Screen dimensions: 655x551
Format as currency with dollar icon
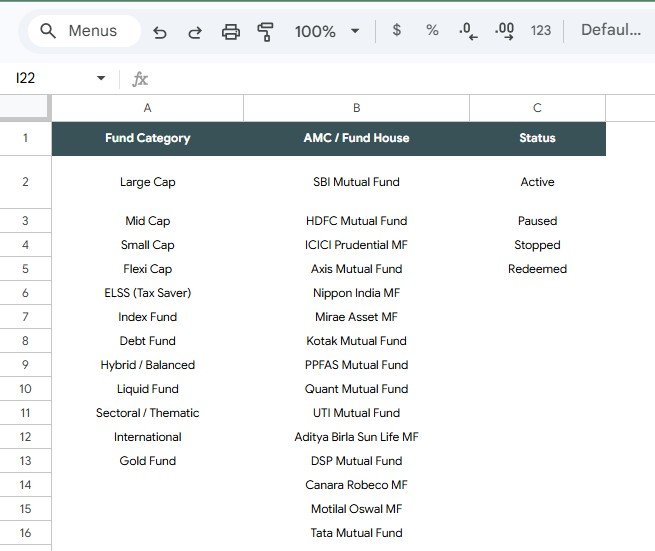point(396,30)
